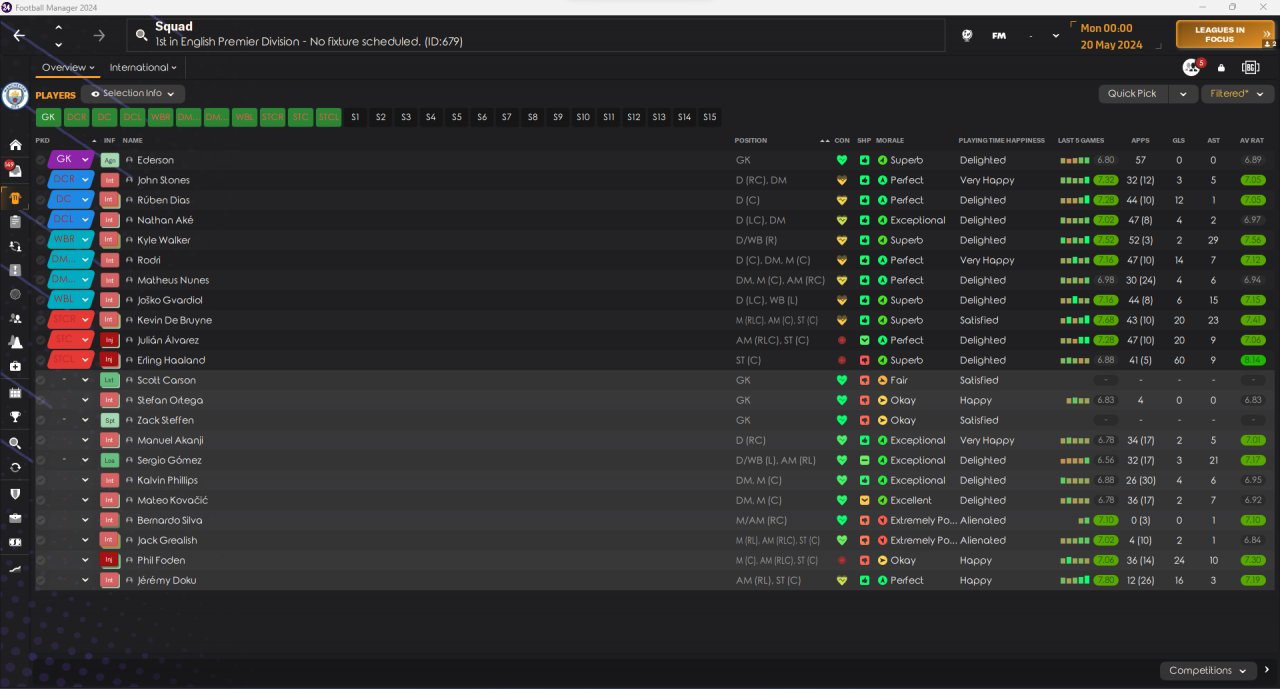Viewport: 1280px width, 689px height.
Task: Open the exclamation board icon in sidebar
Action: coord(15,270)
